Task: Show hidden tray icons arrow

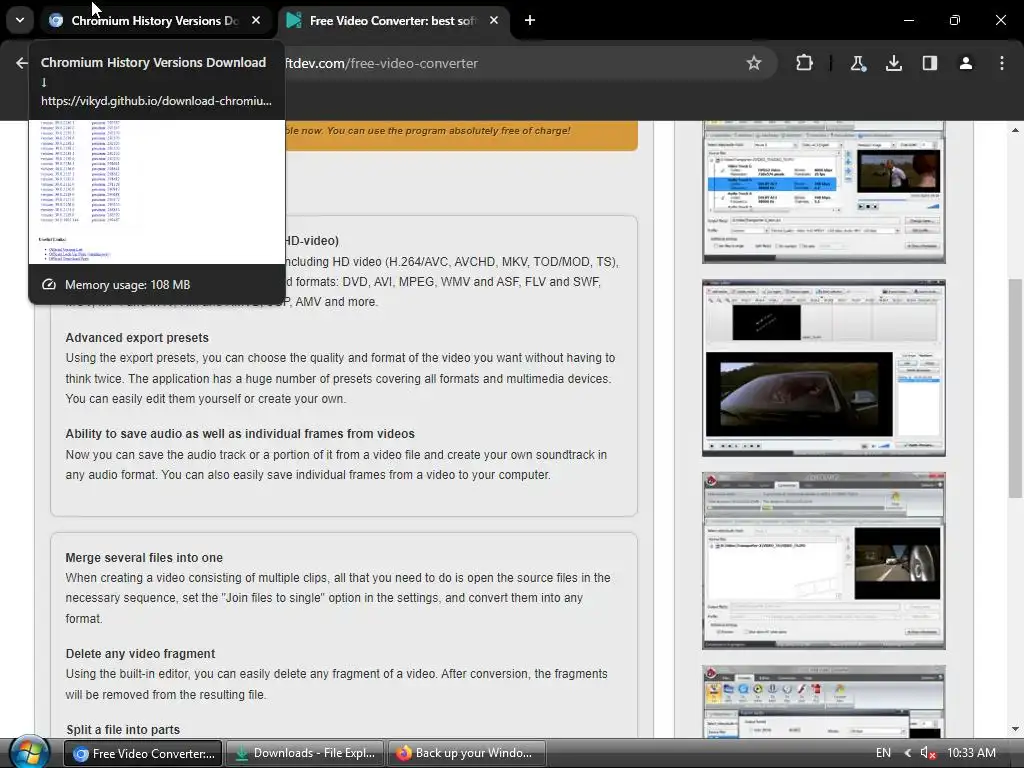Action: [908, 753]
